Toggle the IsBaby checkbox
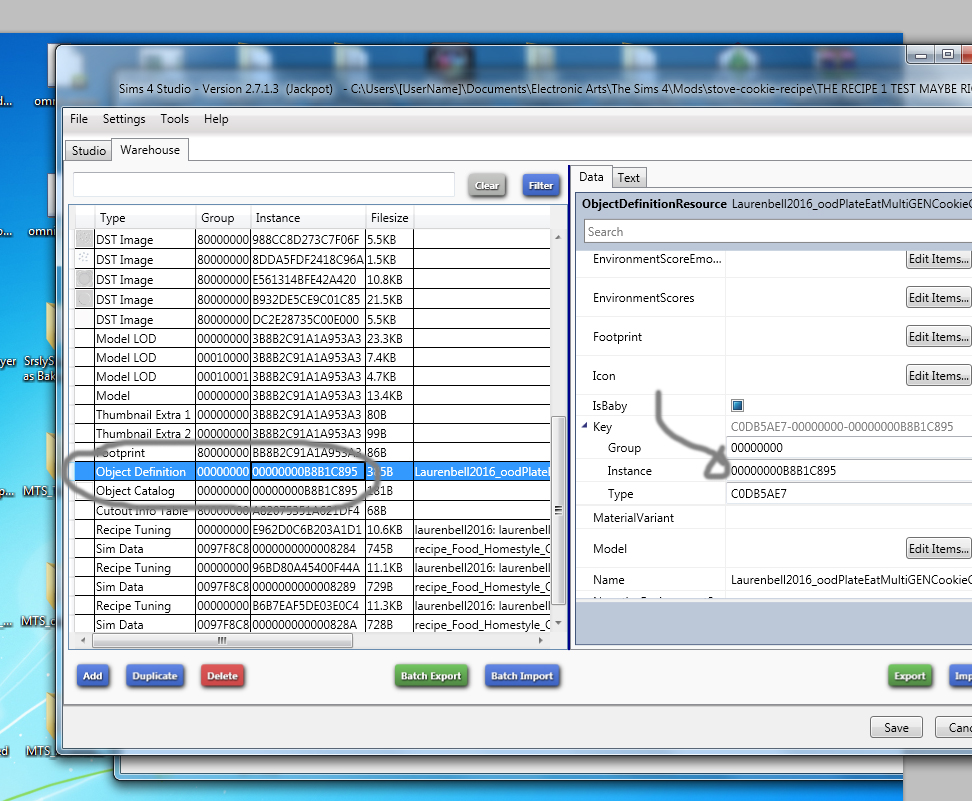The width and height of the screenshot is (972, 801). tap(737, 405)
